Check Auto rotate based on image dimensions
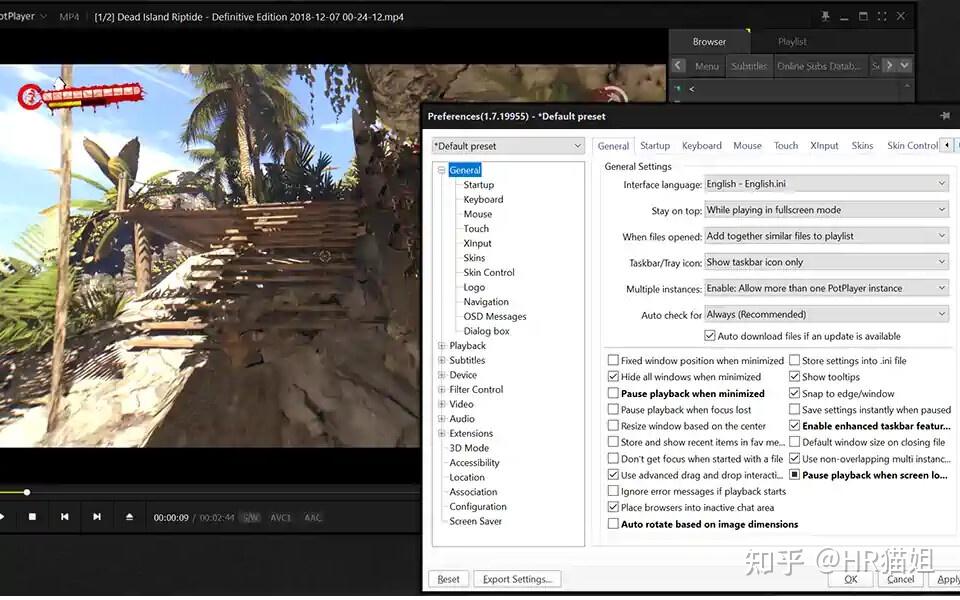This screenshot has width=960, height=600. pos(613,523)
